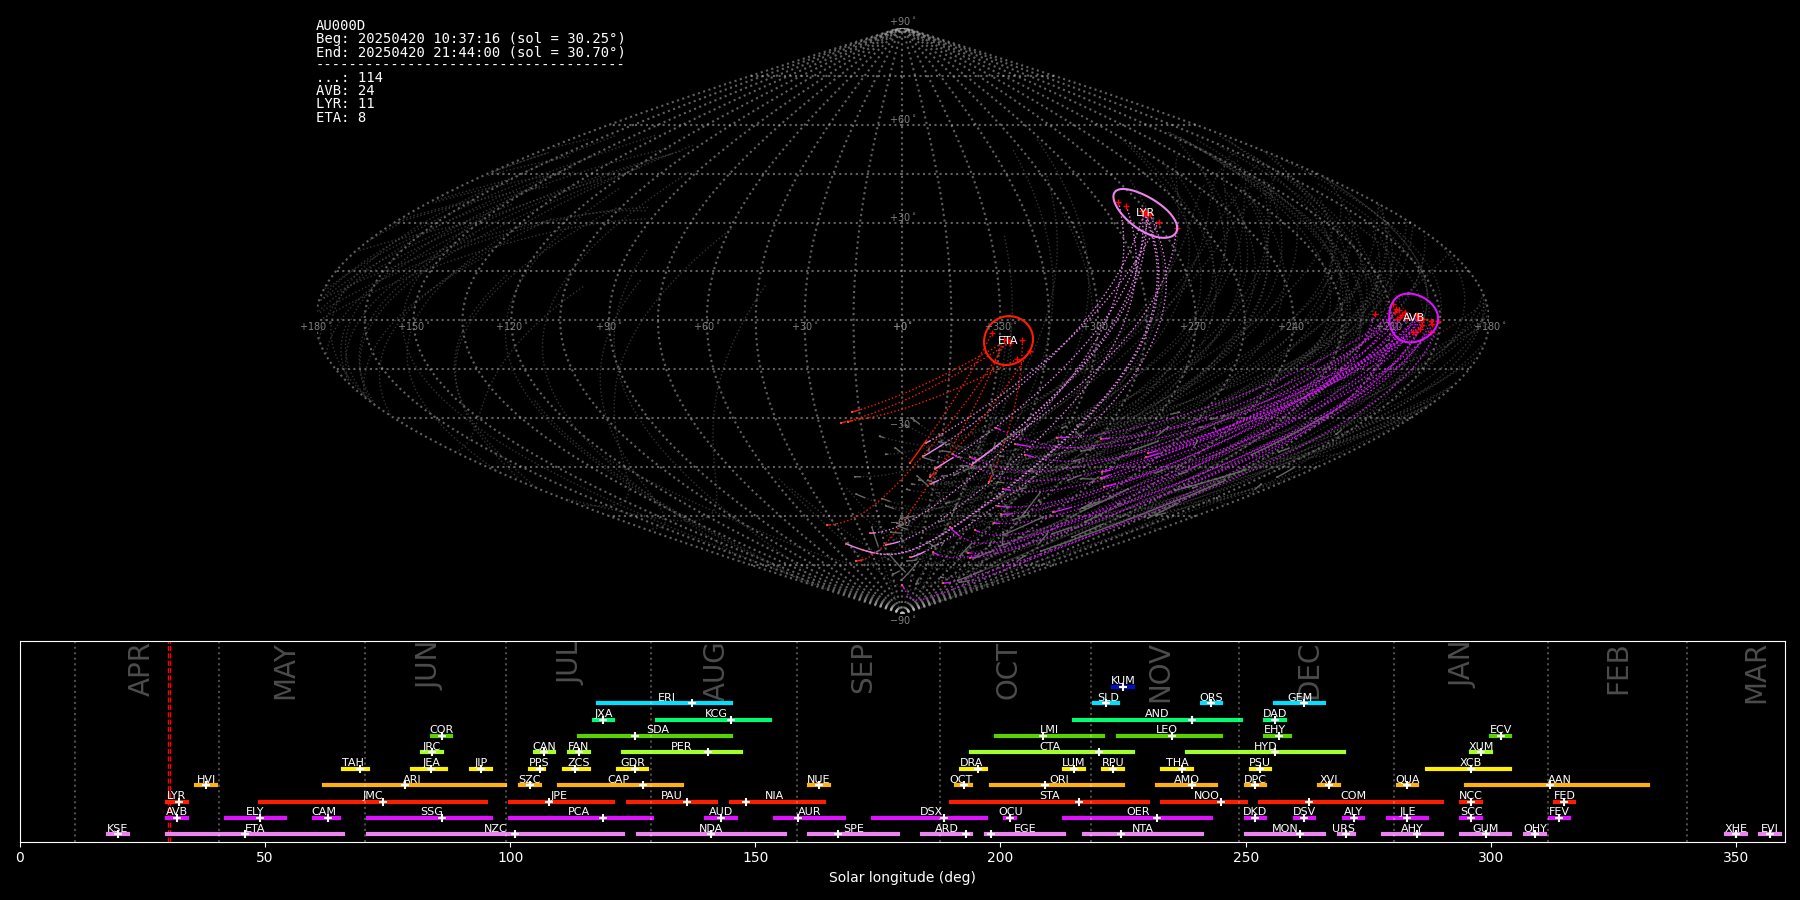Viewport: 1800px width, 900px height.
Task: Select the PCA shower label in timeline
Action: click(578, 812)
